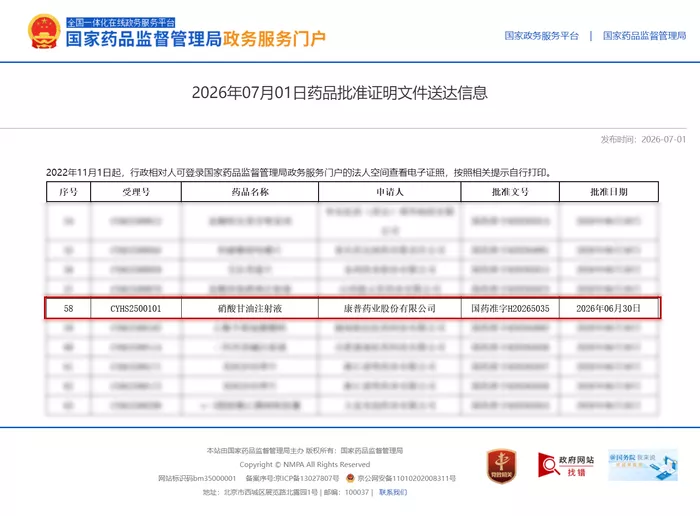
Task: Click the 国家药品监督管理局政务服务门户 site title
Action: [x=196, y=39]
